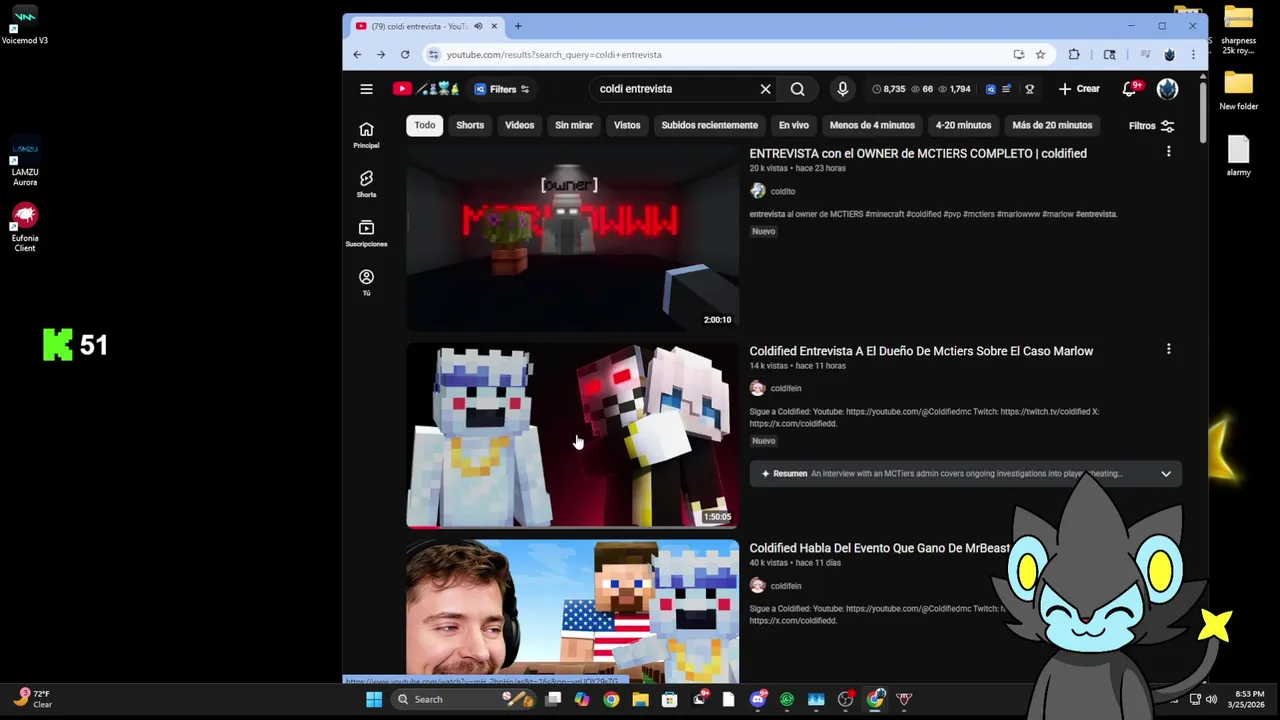Open the Coldified Entrevista A El Dueño title
This screenshot has height=720, width=1280.
921,351
